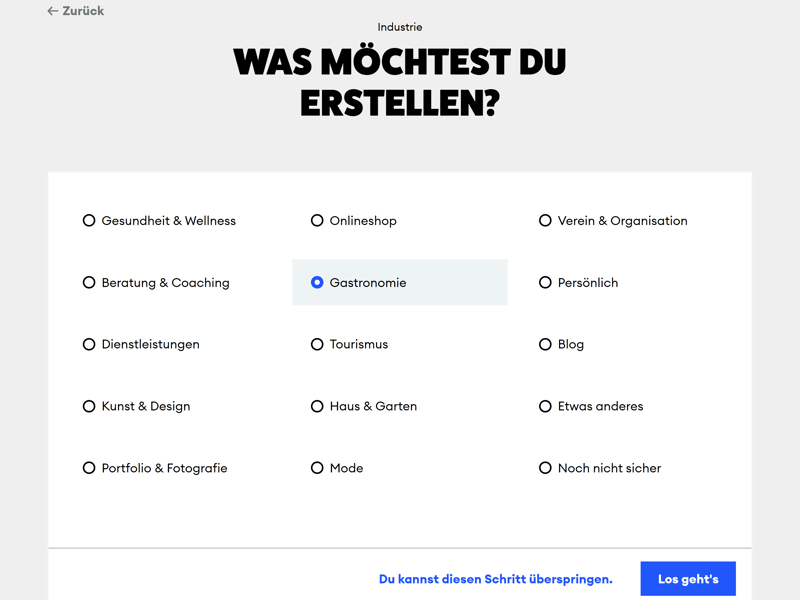Select the Etwas anderes option
The width and height of the screenshot is (800, 600).
pos(545,406)
